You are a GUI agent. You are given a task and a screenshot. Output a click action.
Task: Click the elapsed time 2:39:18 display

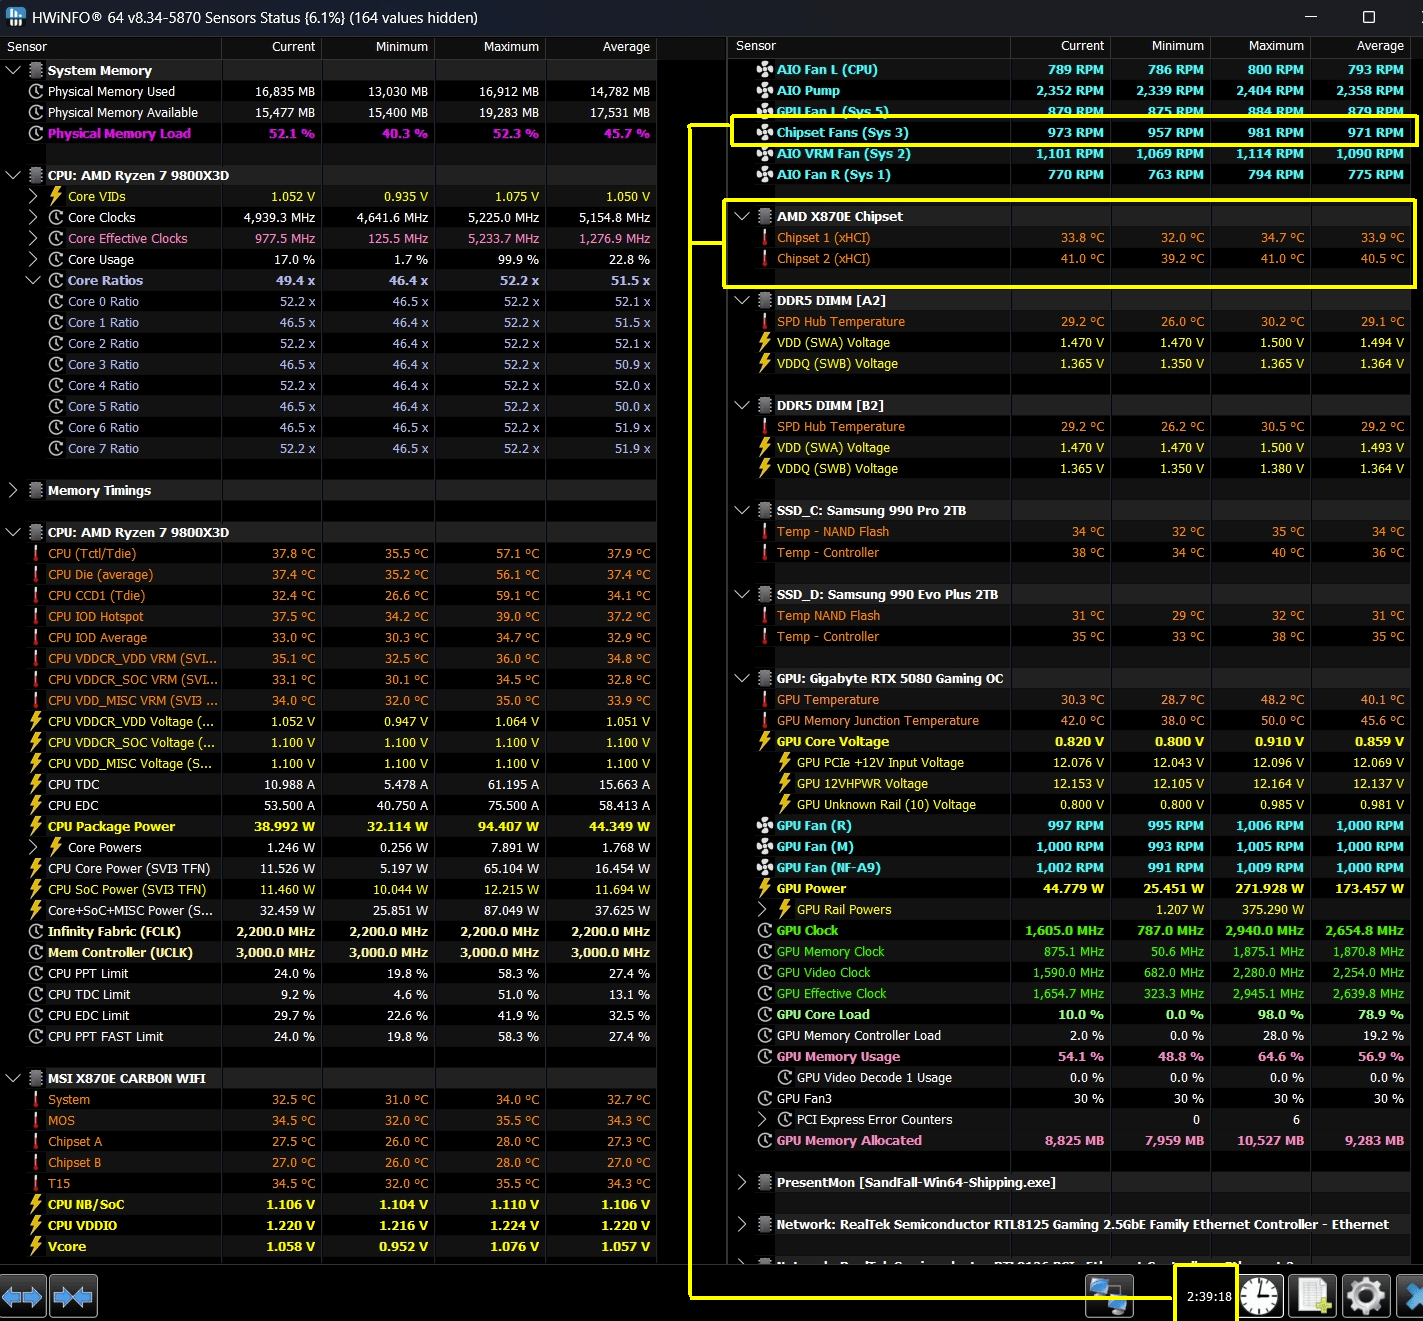[x=1208, y=1297]
